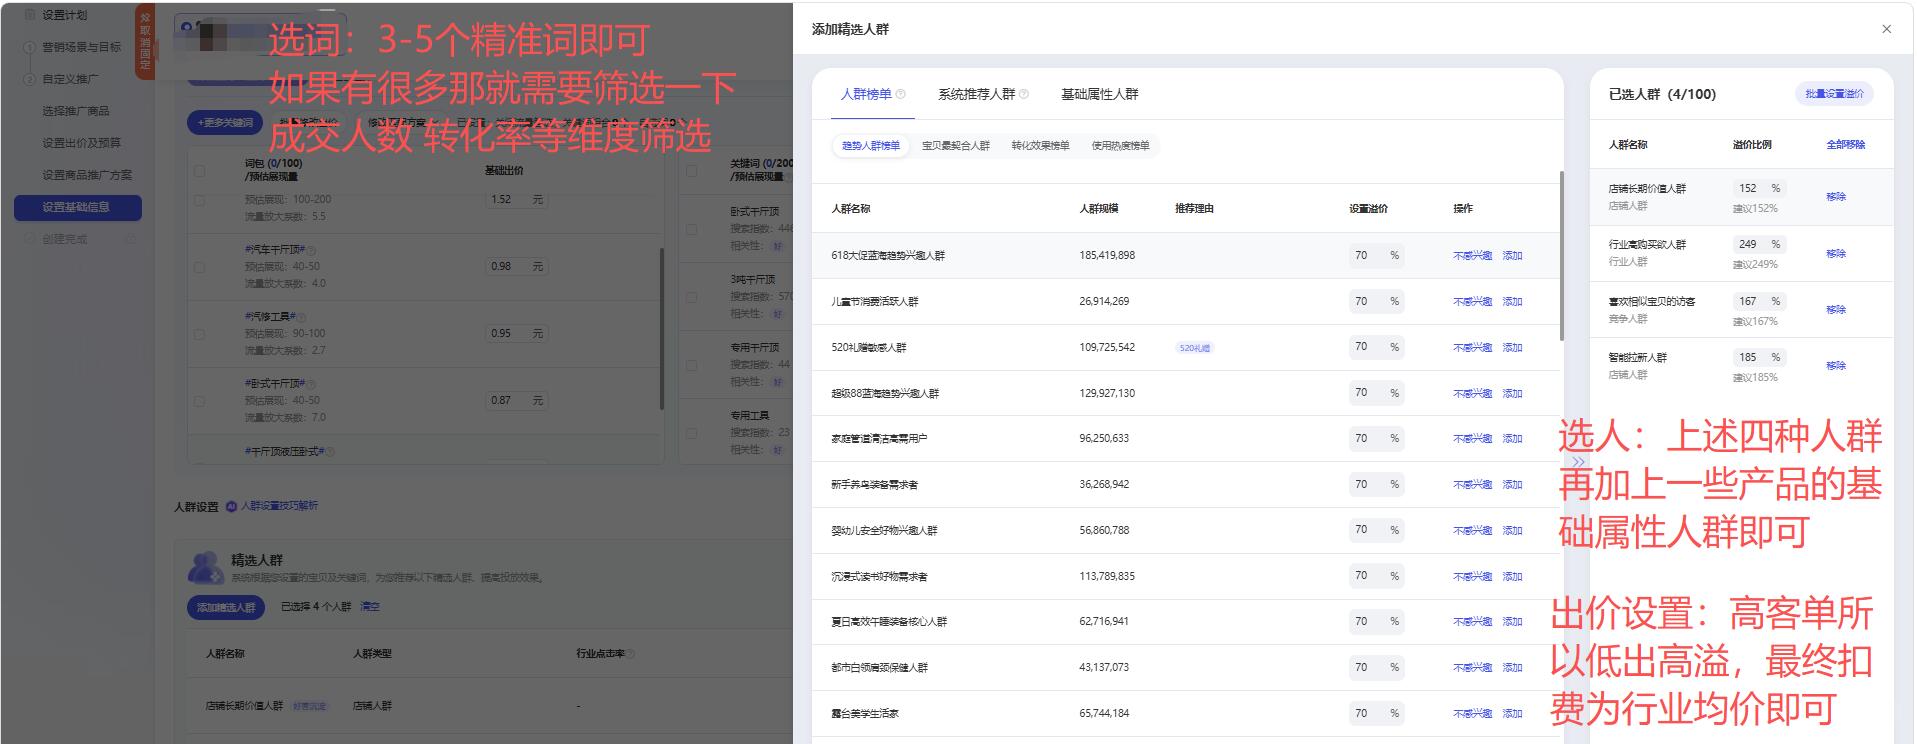
Task: Select the 趋势人群榜单 sub-tab
Action: 870,146
